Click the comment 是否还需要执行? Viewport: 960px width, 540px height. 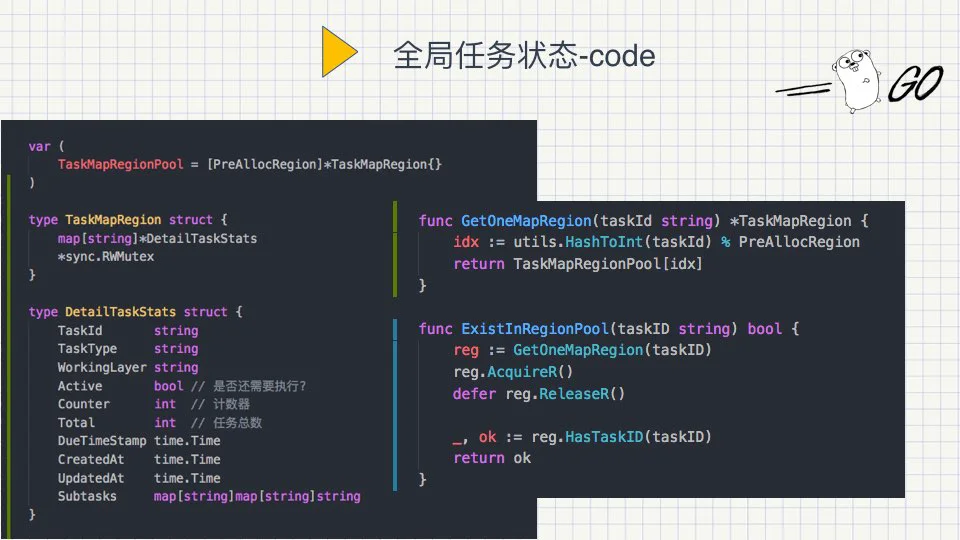point(260,386)
